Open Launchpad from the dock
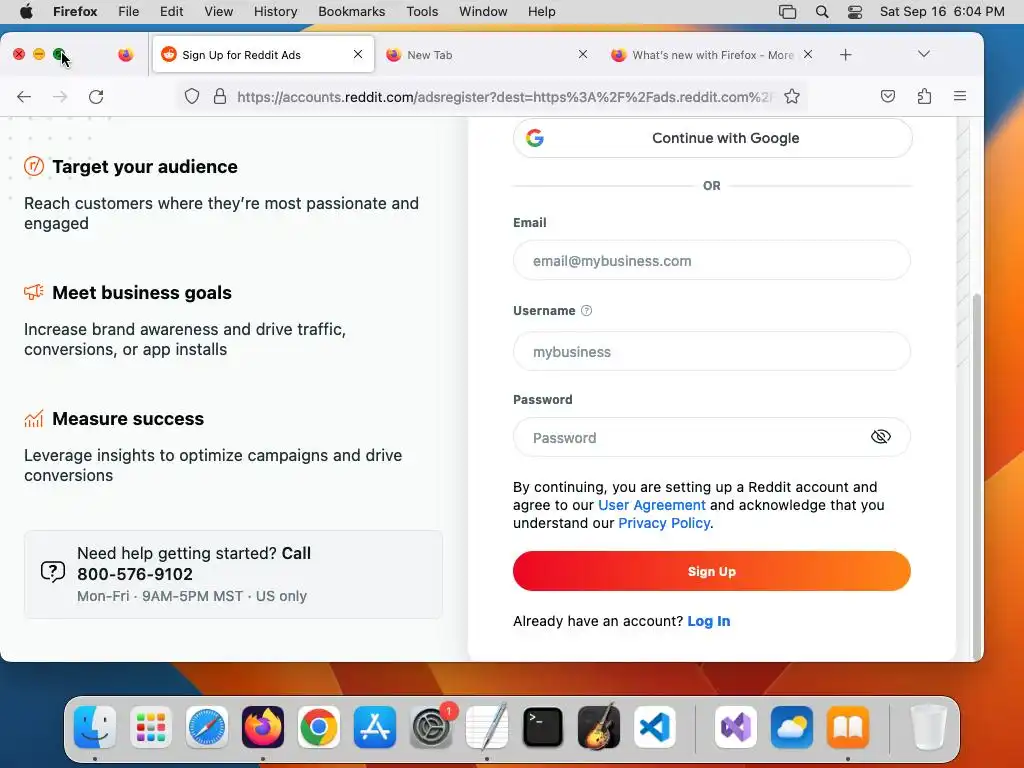The width and height of the screenshot is (1024, 768). point(151,726)
